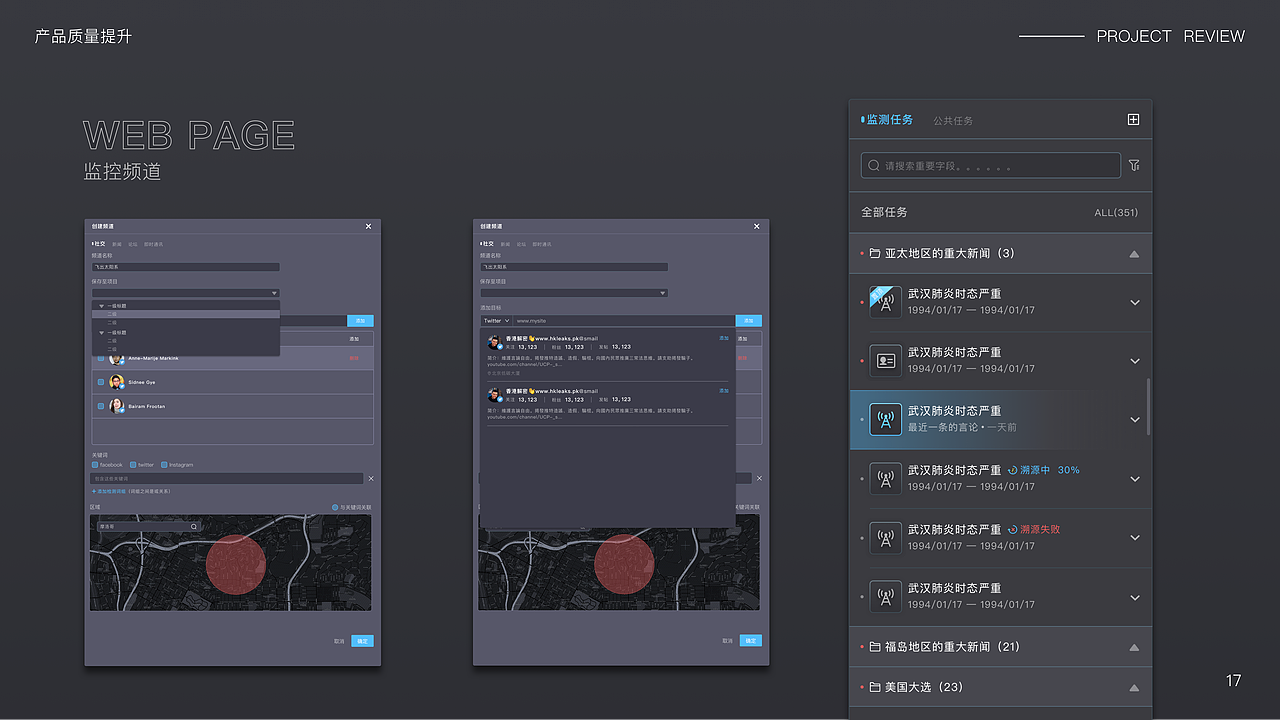Select 论坛 tab in the Anne-Marije dialog
This screenshot has height=720, width=1280.
133,244
